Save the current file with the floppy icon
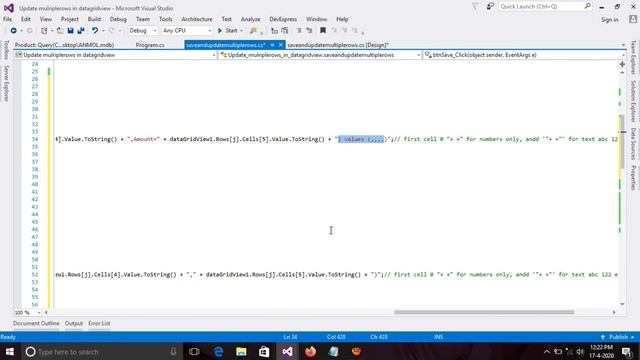The height and width of the screenshot is (360, 640). (x=70, y=31)
